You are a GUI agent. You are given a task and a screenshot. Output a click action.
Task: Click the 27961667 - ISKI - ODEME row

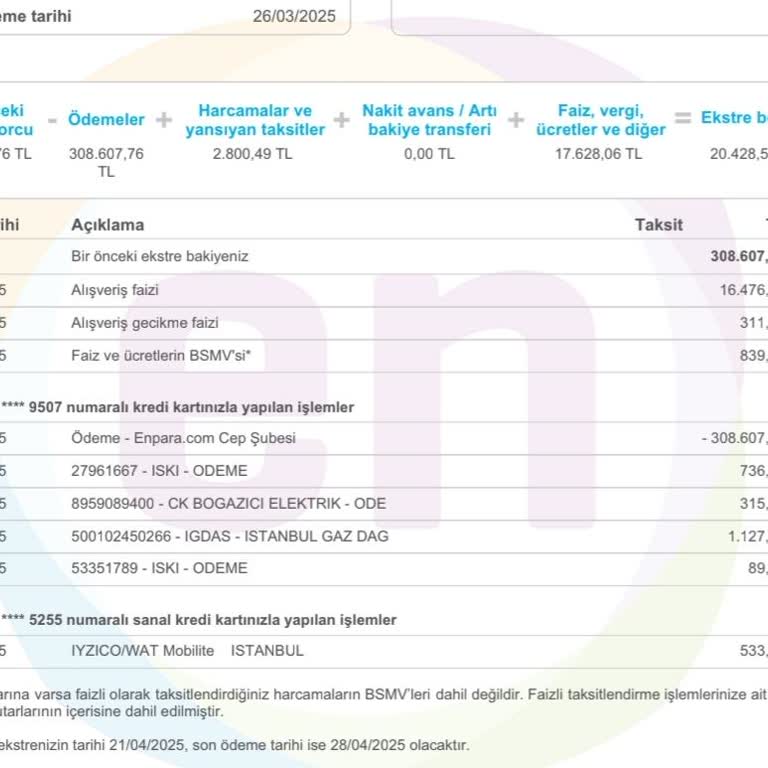click(x=384, y=471)
